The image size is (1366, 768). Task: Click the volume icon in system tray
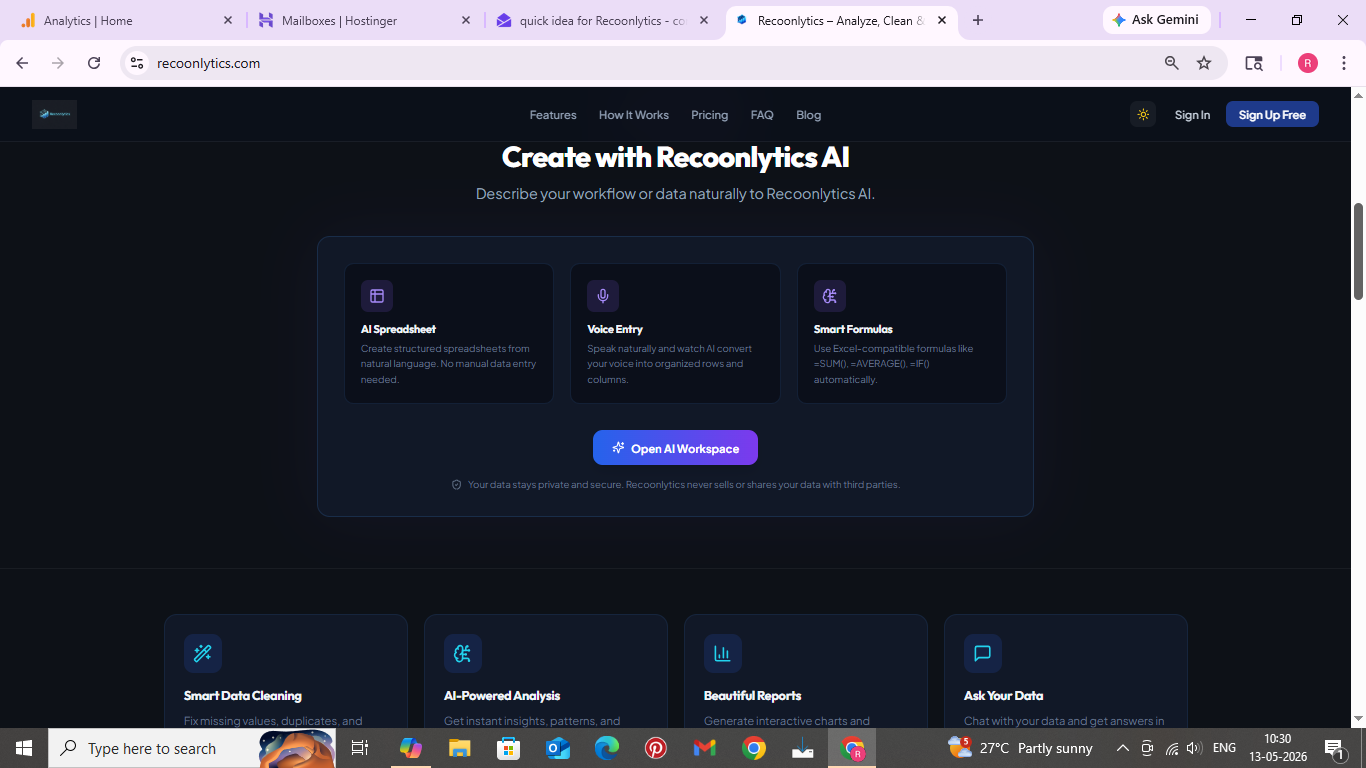pos(1193,748)
